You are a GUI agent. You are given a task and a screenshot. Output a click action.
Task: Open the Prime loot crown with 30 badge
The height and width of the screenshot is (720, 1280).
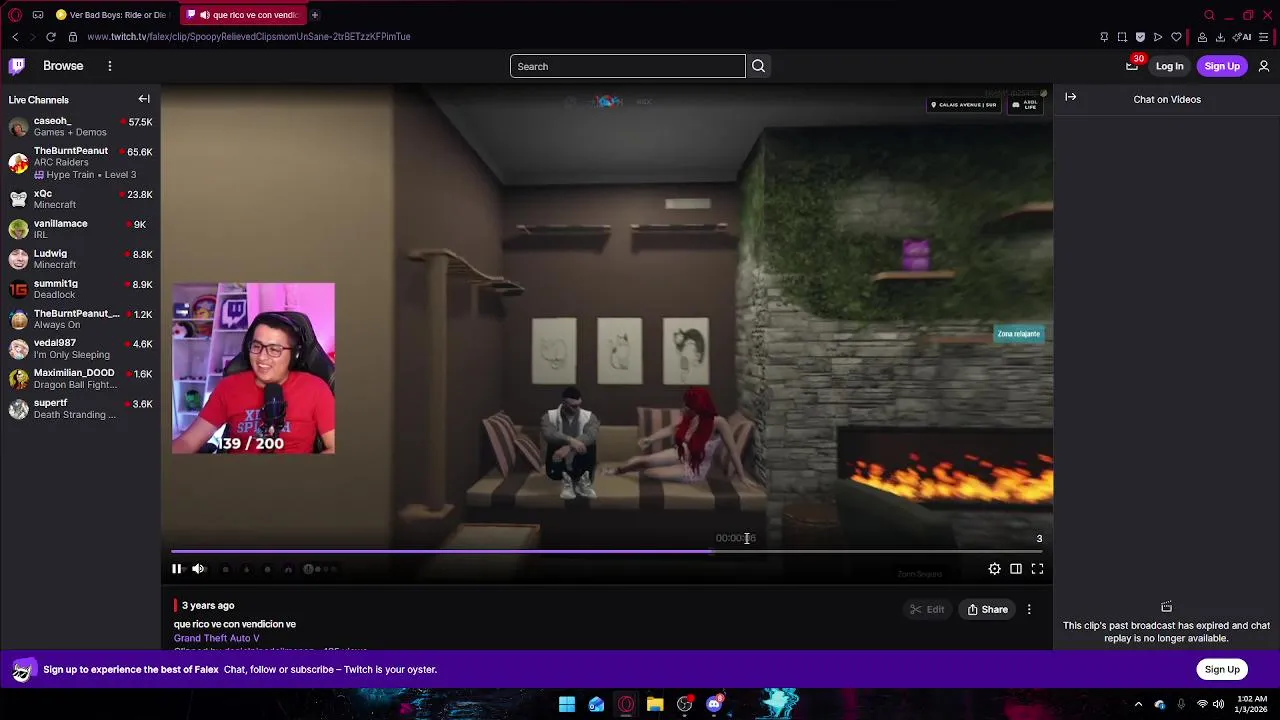(1133, 65)
